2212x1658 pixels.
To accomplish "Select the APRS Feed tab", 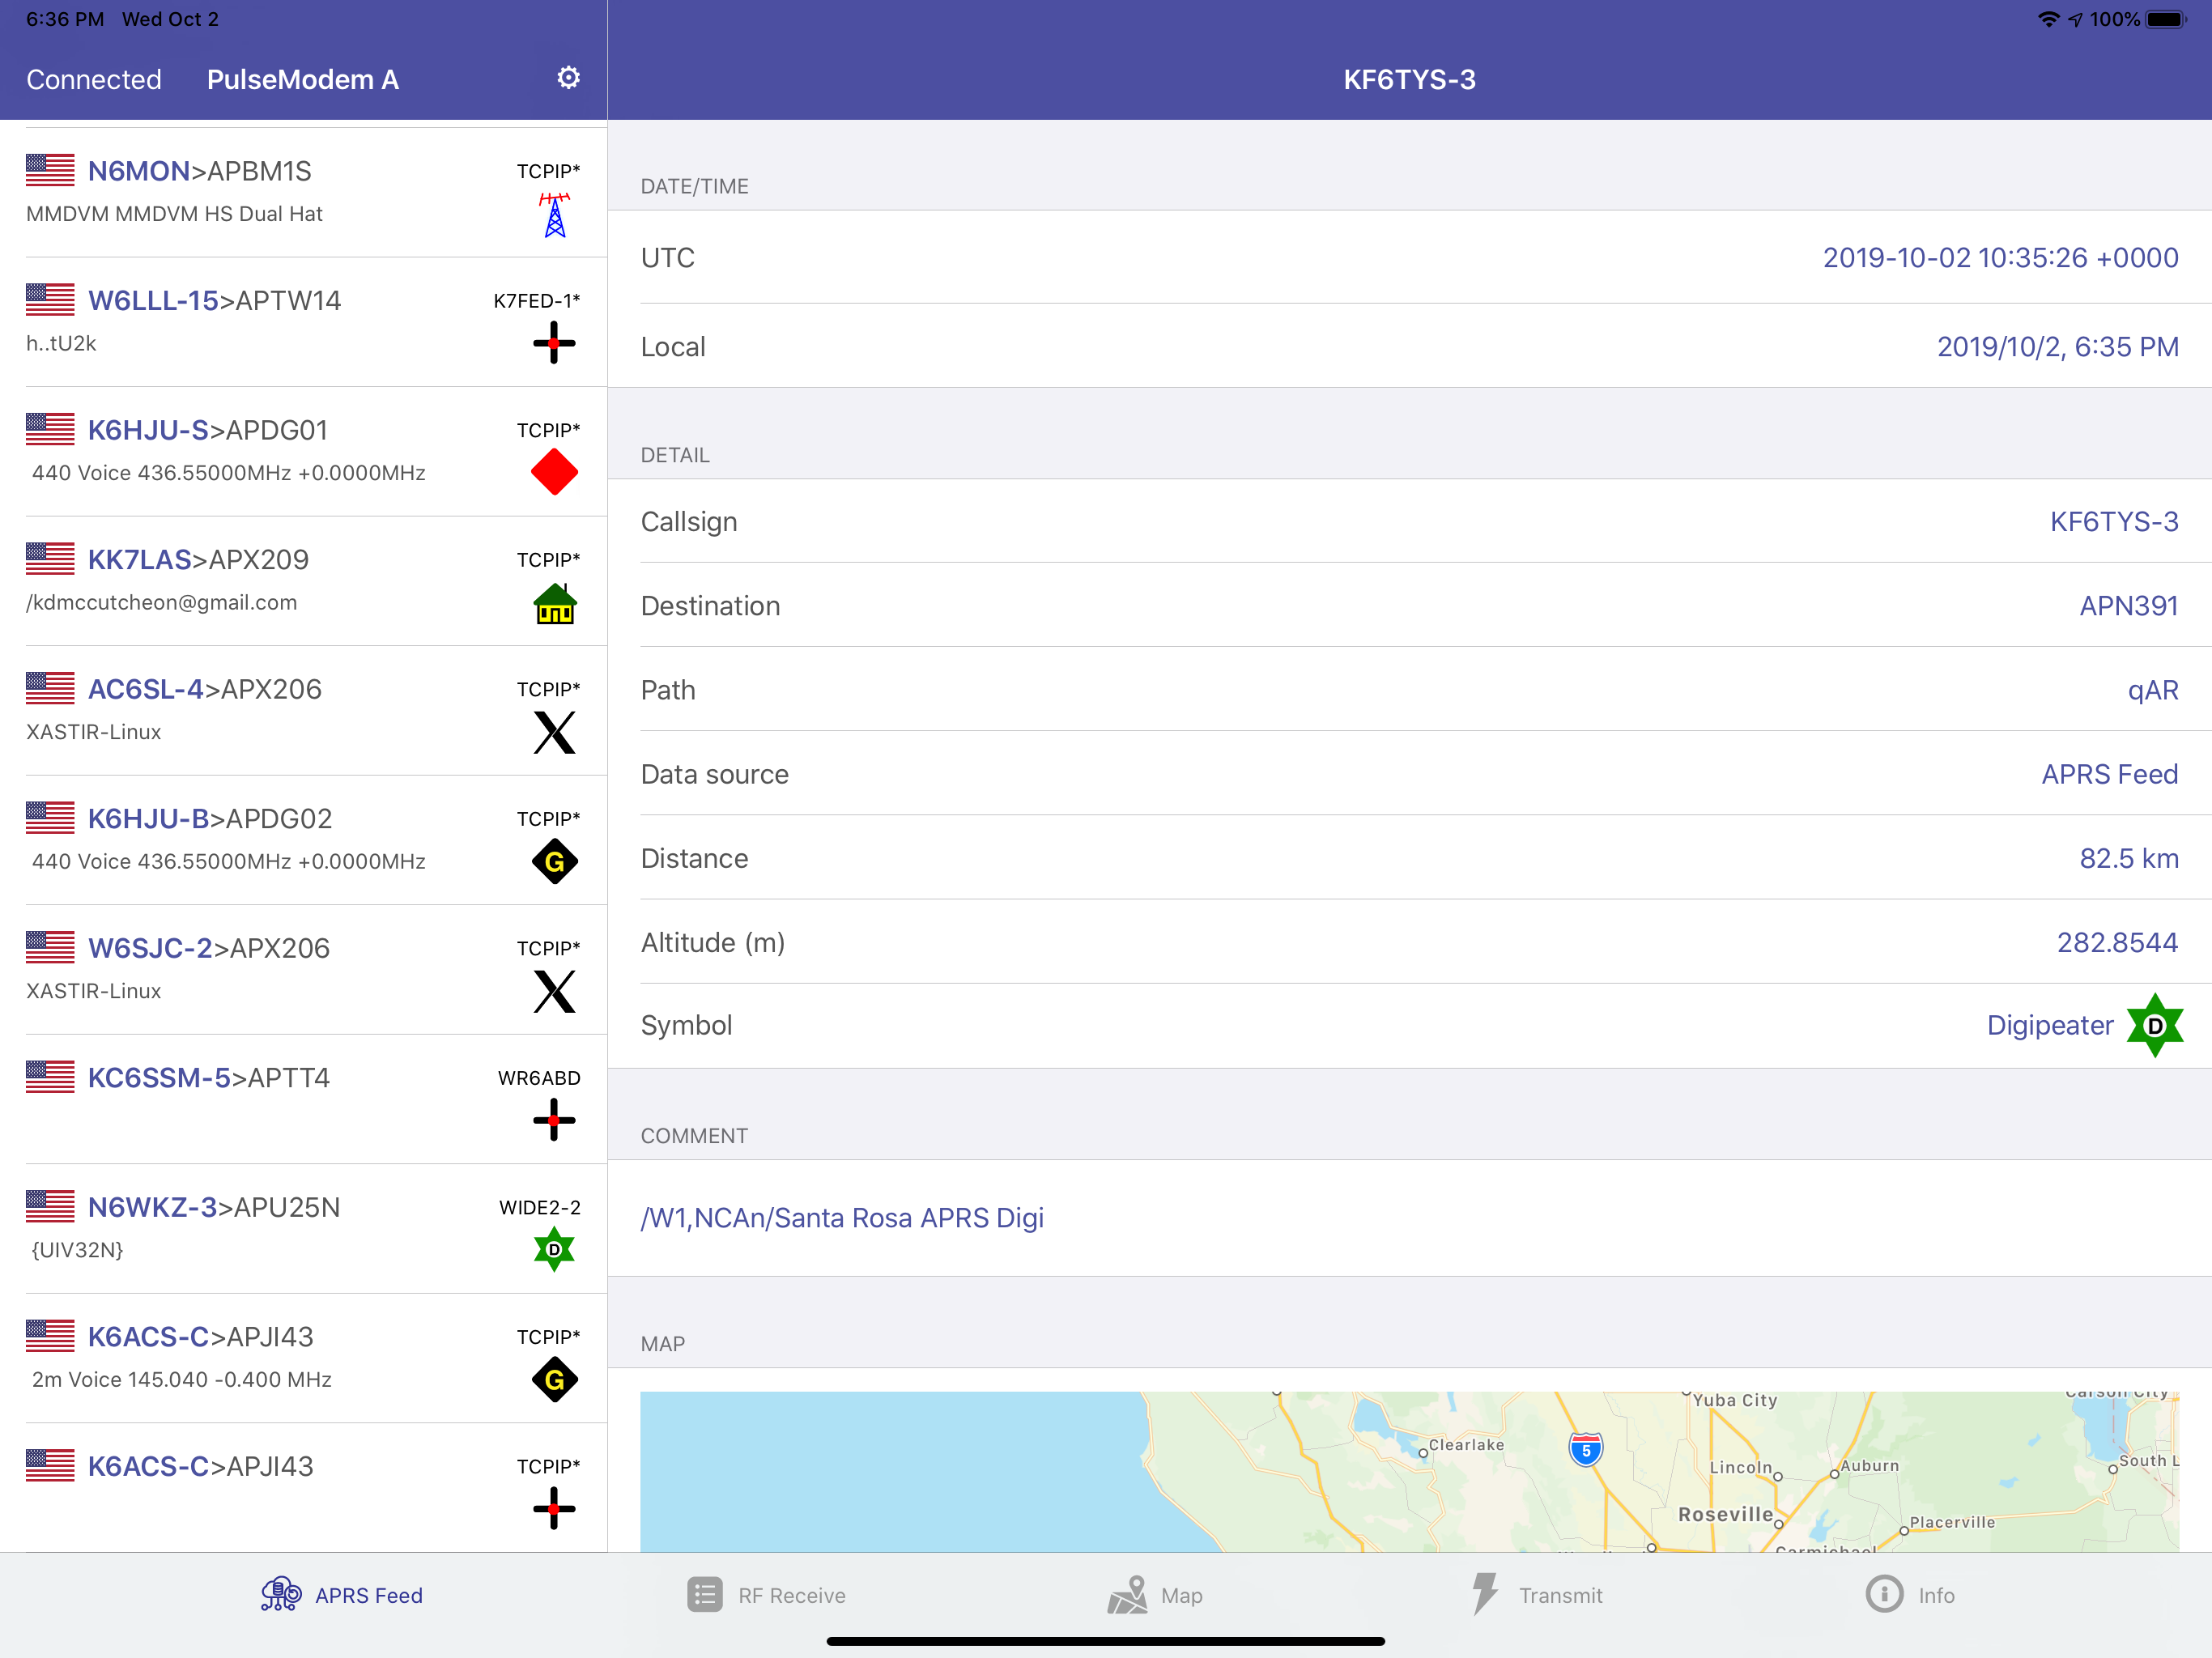I will click(342, 1595).
